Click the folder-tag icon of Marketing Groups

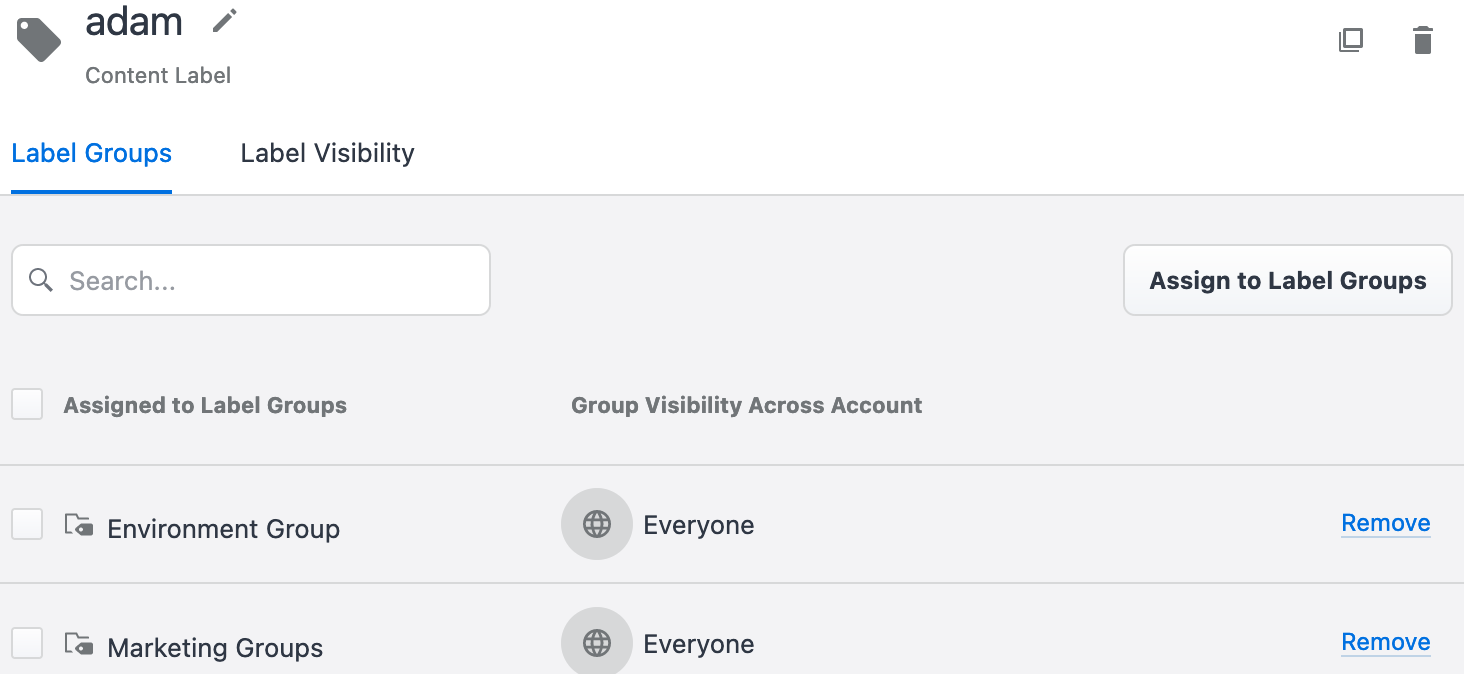tap(79, 644)
